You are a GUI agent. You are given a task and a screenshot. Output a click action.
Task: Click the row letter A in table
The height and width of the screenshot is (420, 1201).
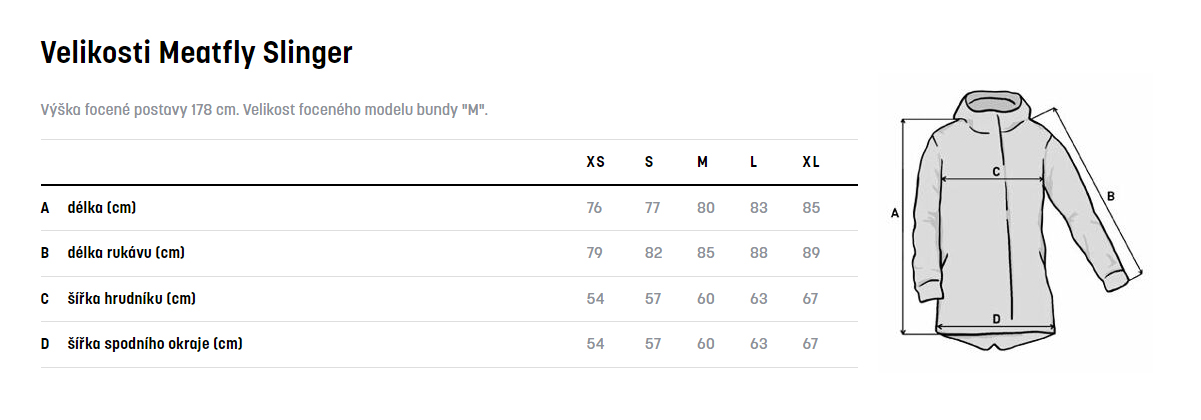coord(45,208)
